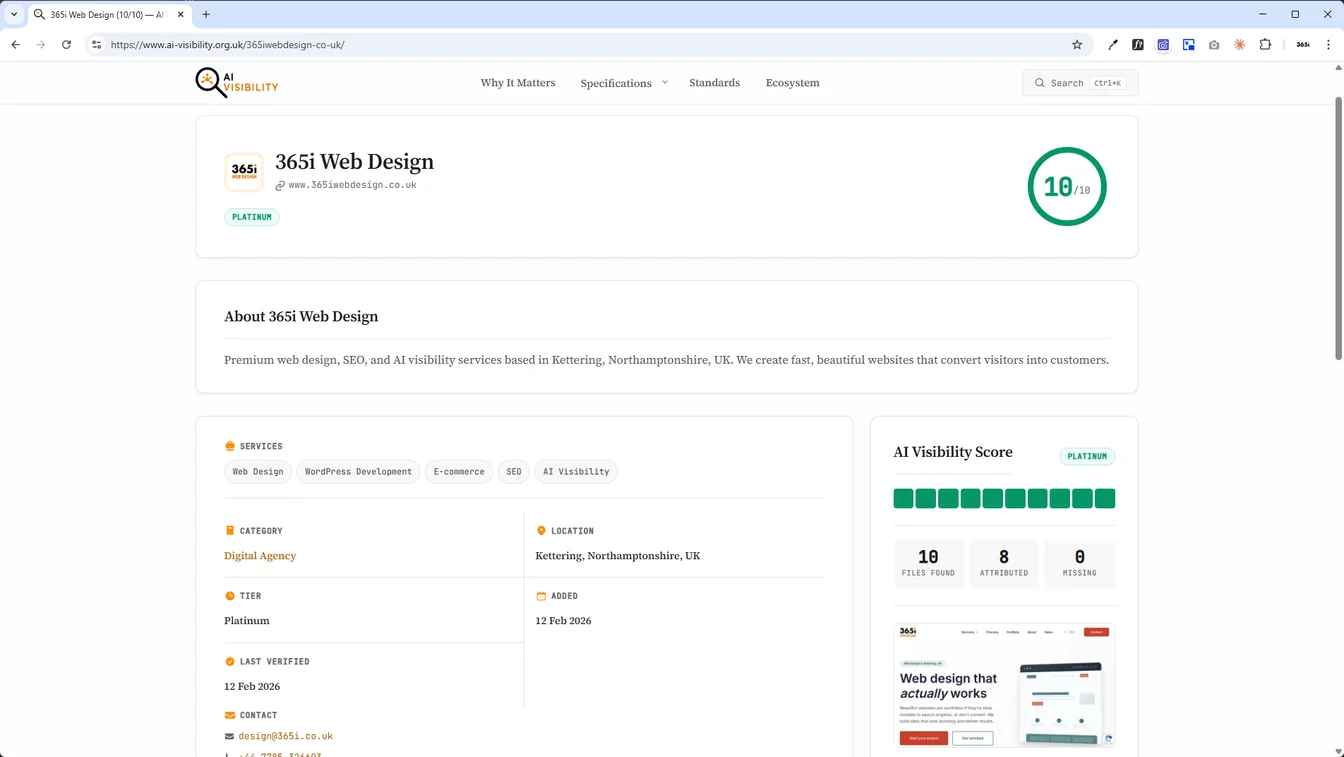Viewport: 1344px width, 757px height.
Task: Click the Services heading icon
Action: pos(230,446)
